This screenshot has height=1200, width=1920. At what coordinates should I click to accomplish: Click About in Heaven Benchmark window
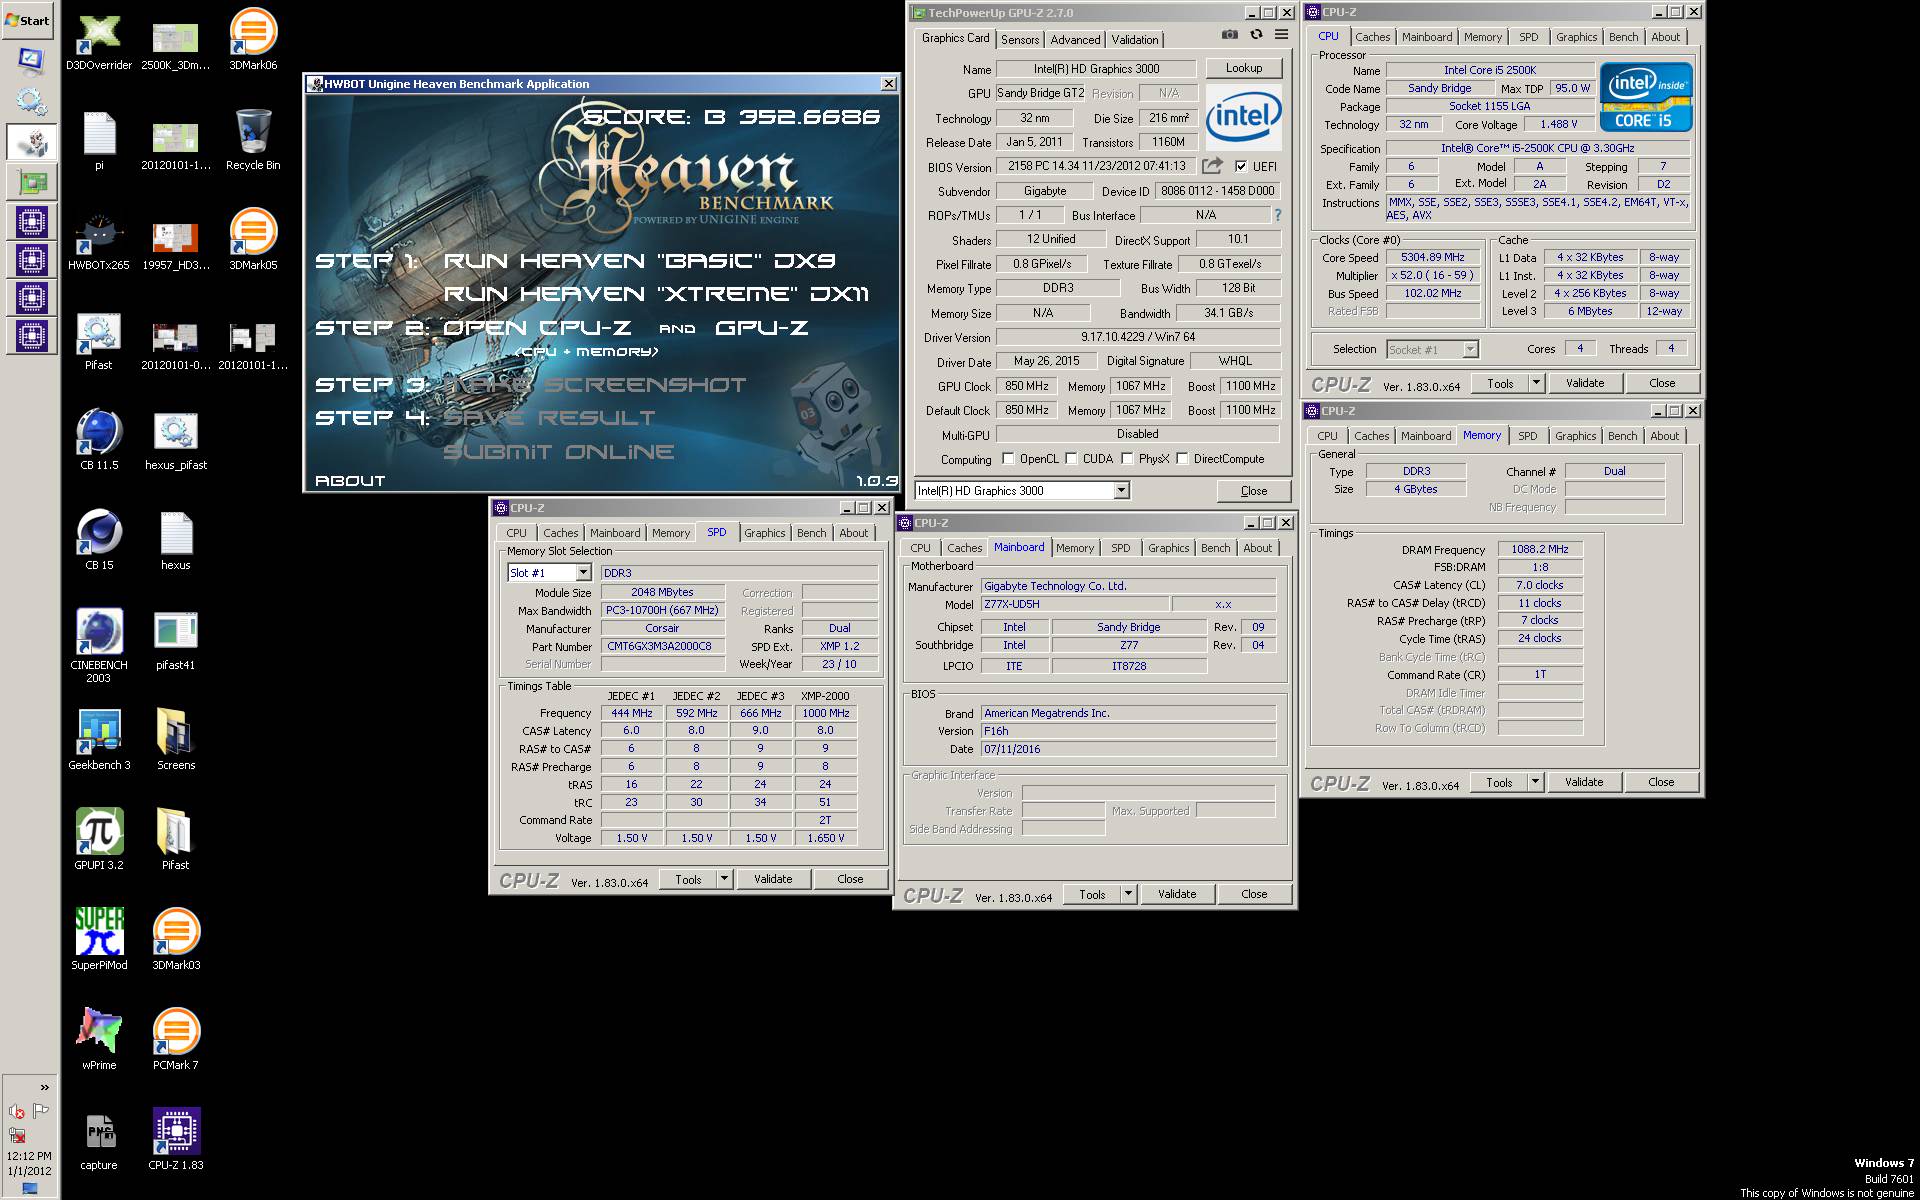click(350, 481)
